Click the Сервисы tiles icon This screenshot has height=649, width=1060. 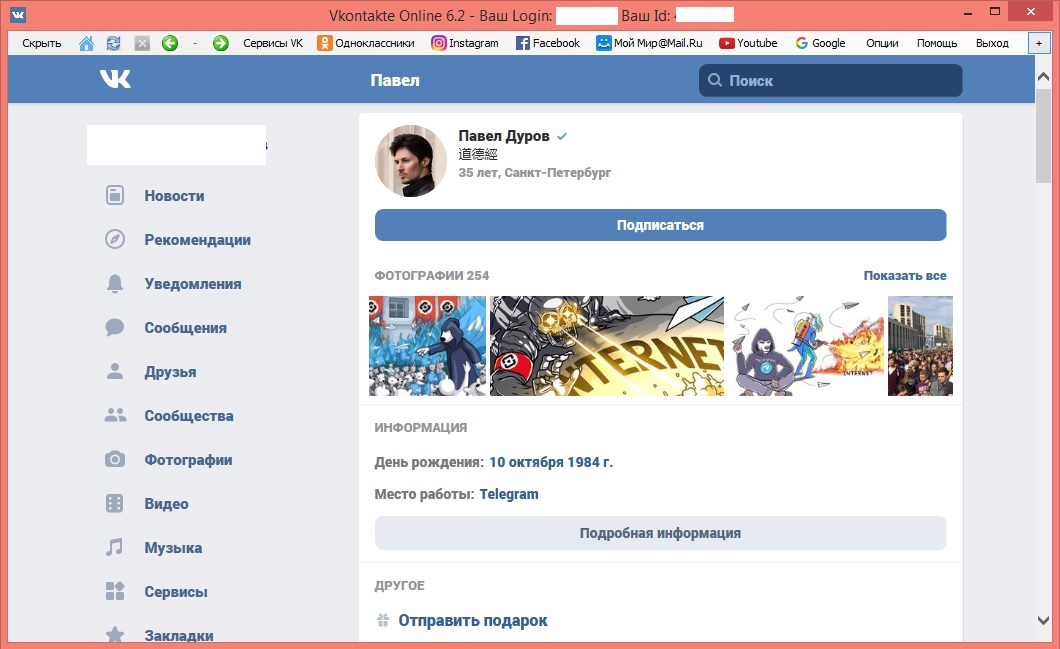(115, 592)
